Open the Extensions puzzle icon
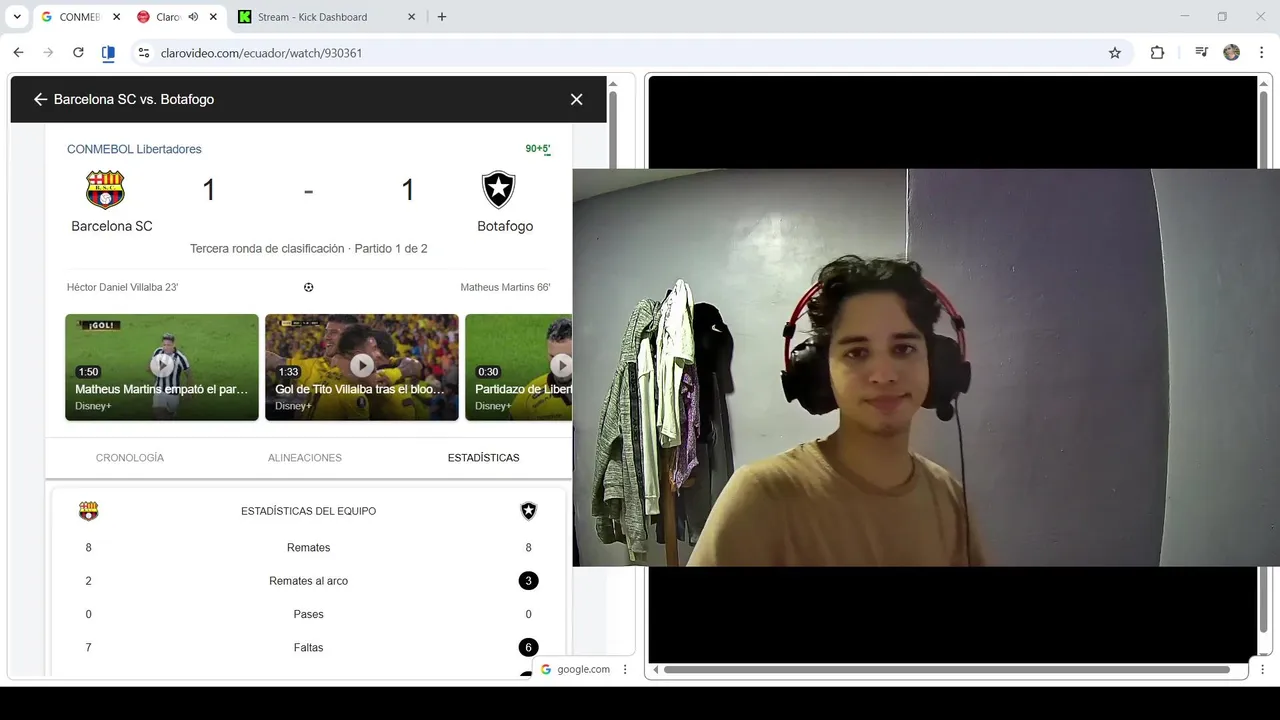The height and width of the screenshot is (720, 1280). tap(1157, 53)
